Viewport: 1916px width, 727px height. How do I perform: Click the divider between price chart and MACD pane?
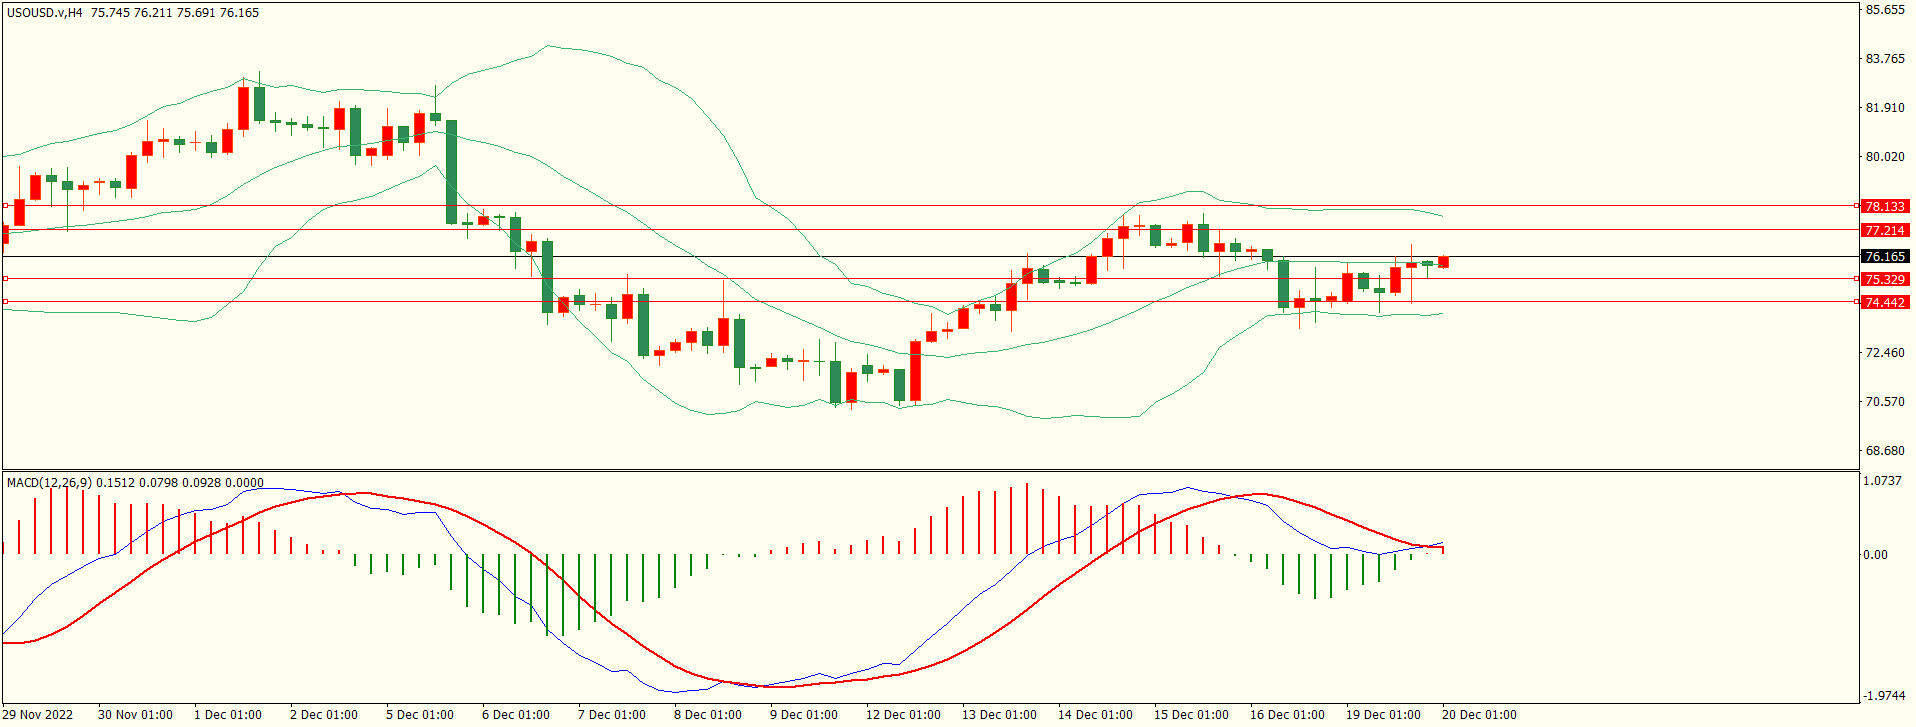pyautogui.click(x=930, y=470)
